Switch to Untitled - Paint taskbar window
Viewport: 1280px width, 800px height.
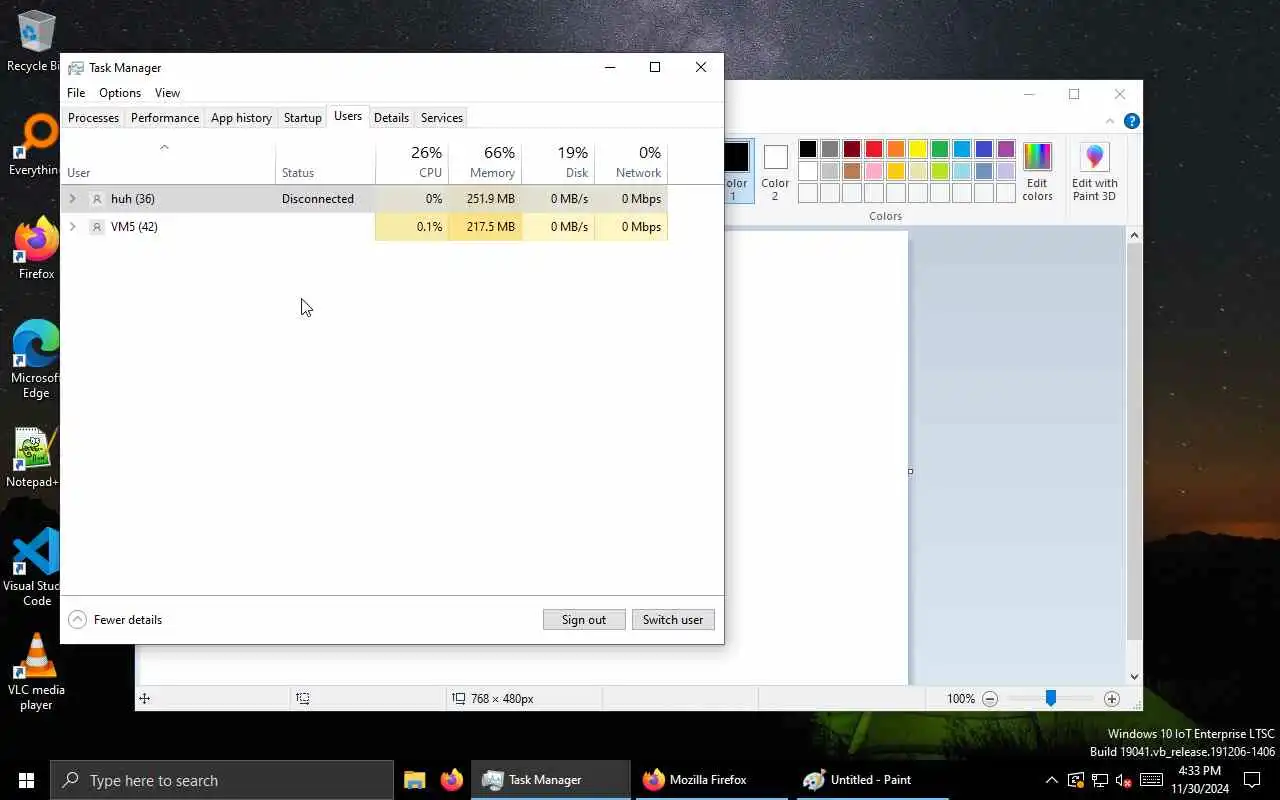tap(870, 780)
